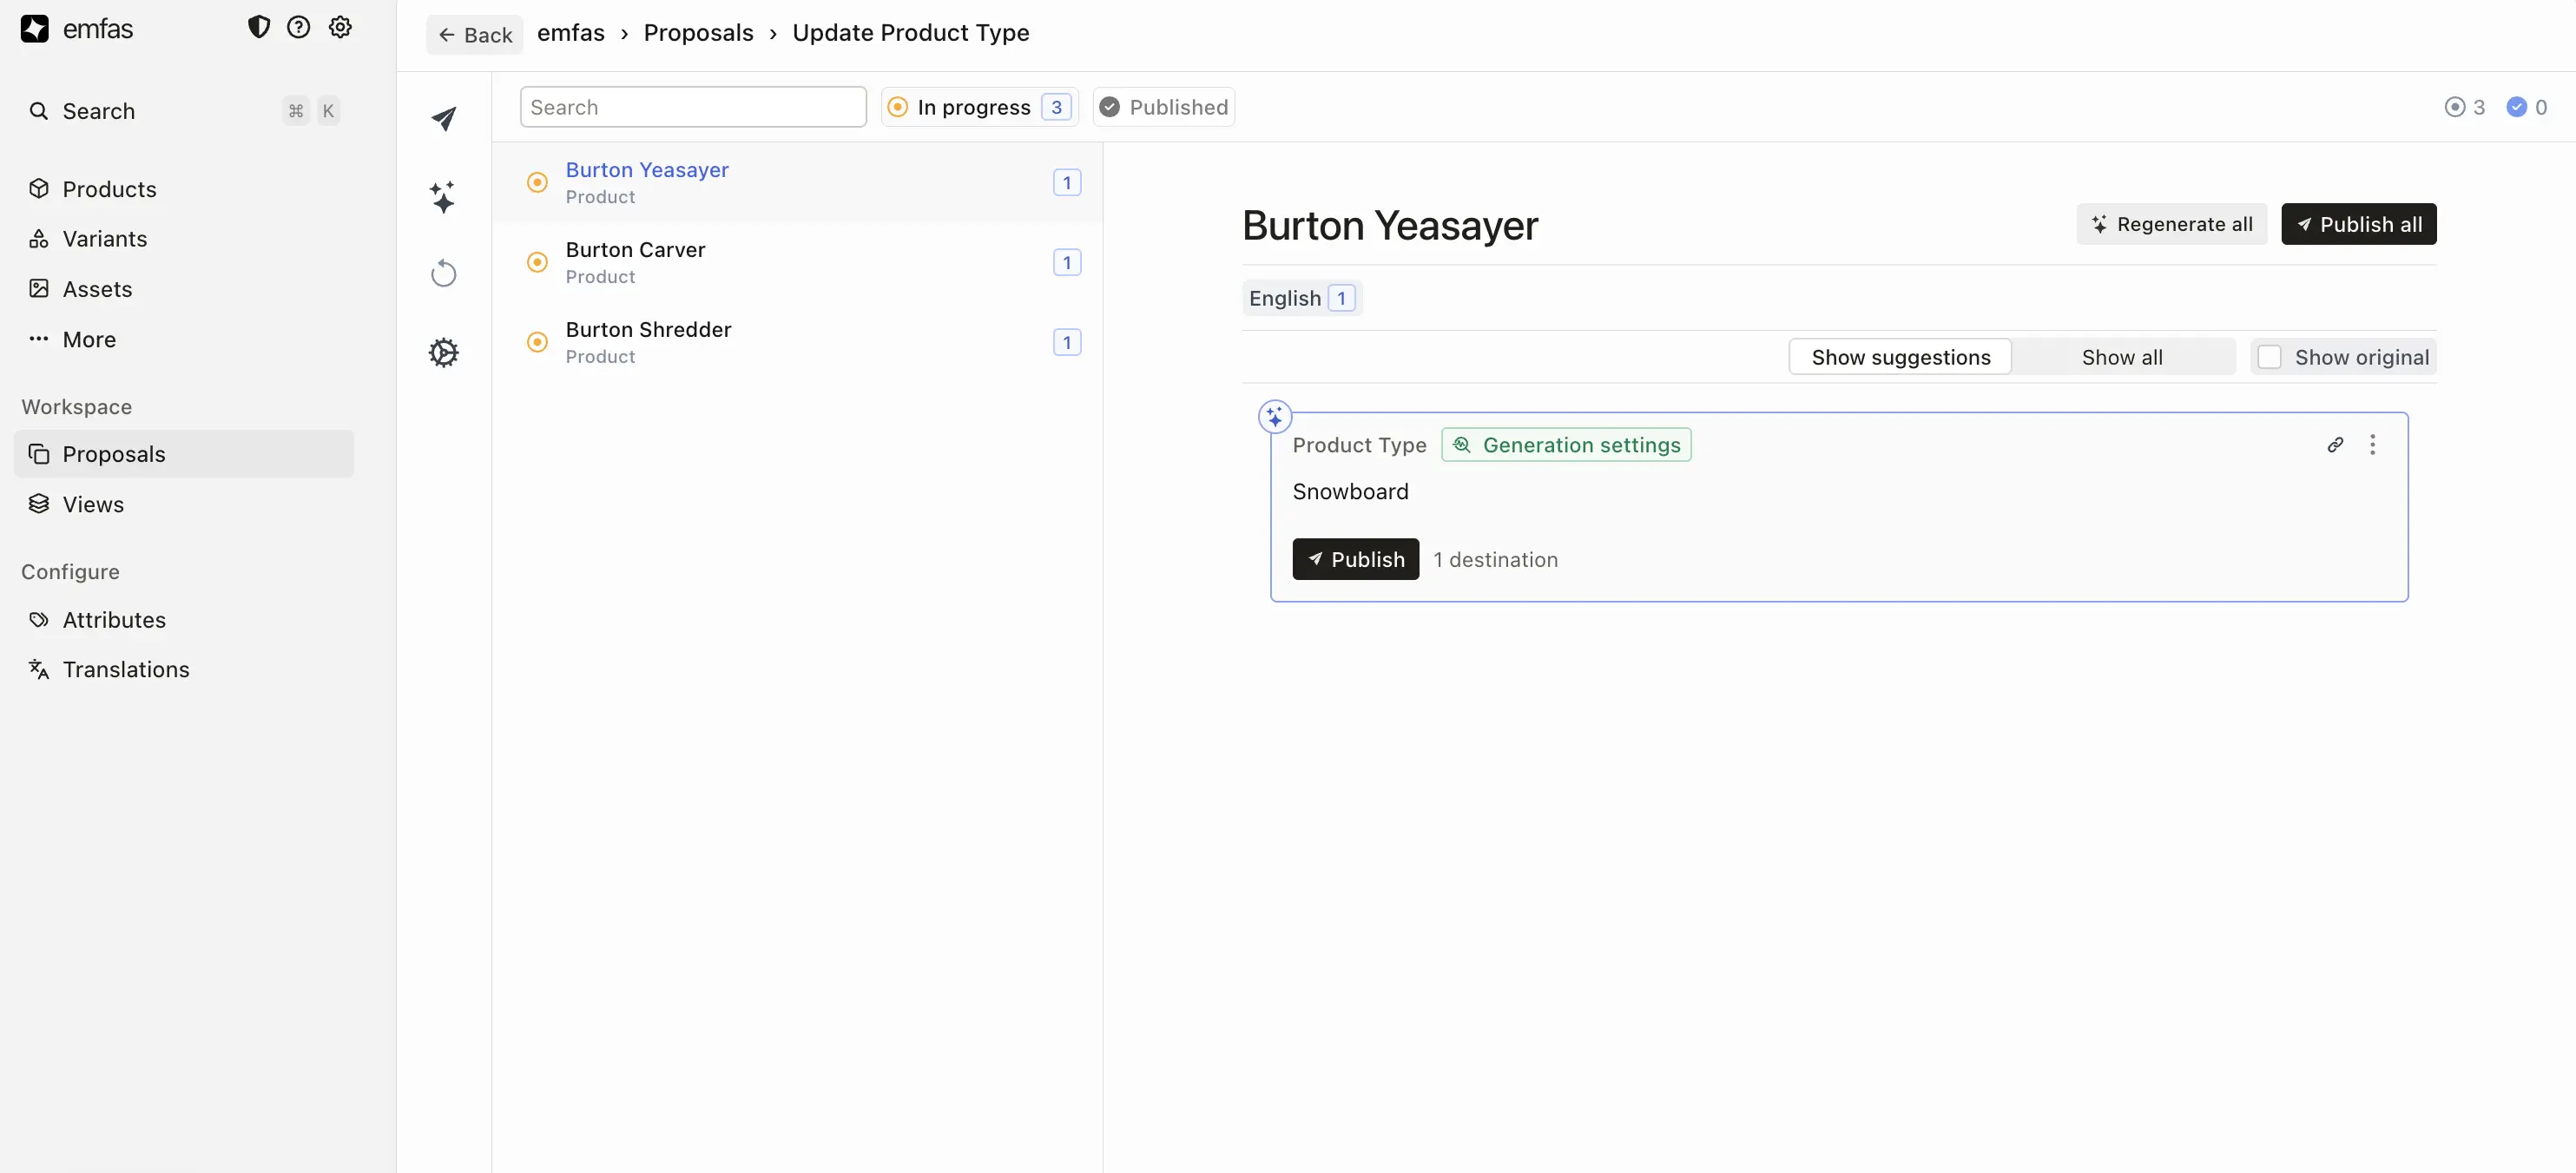Expand the English language selector
The image size is (2576, 1173).
coord(1301,297)
